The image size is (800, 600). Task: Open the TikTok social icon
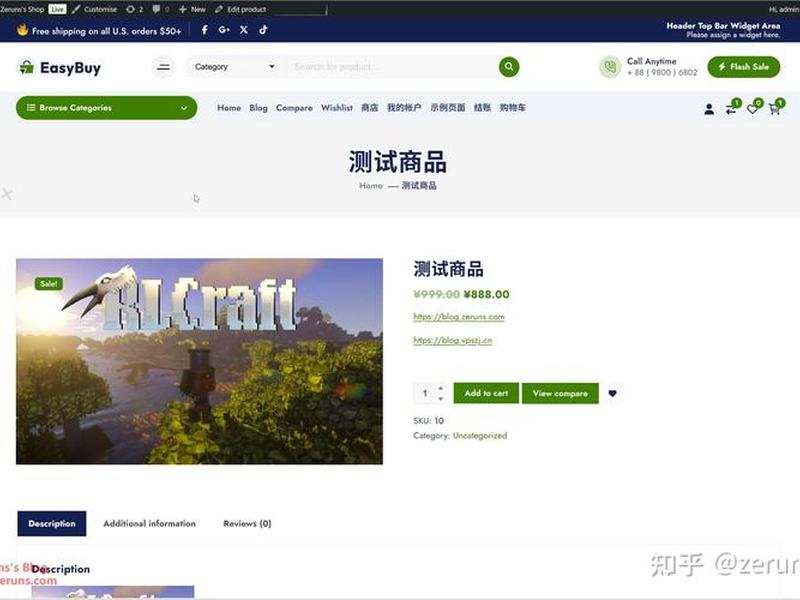(263, 30)
